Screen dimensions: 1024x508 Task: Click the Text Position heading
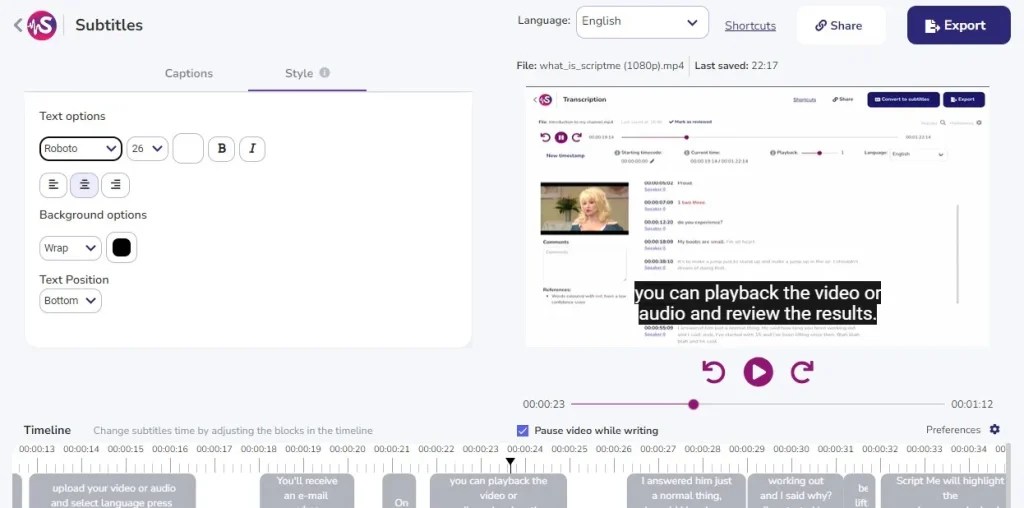pyautogui.click(x=74, y=279)
